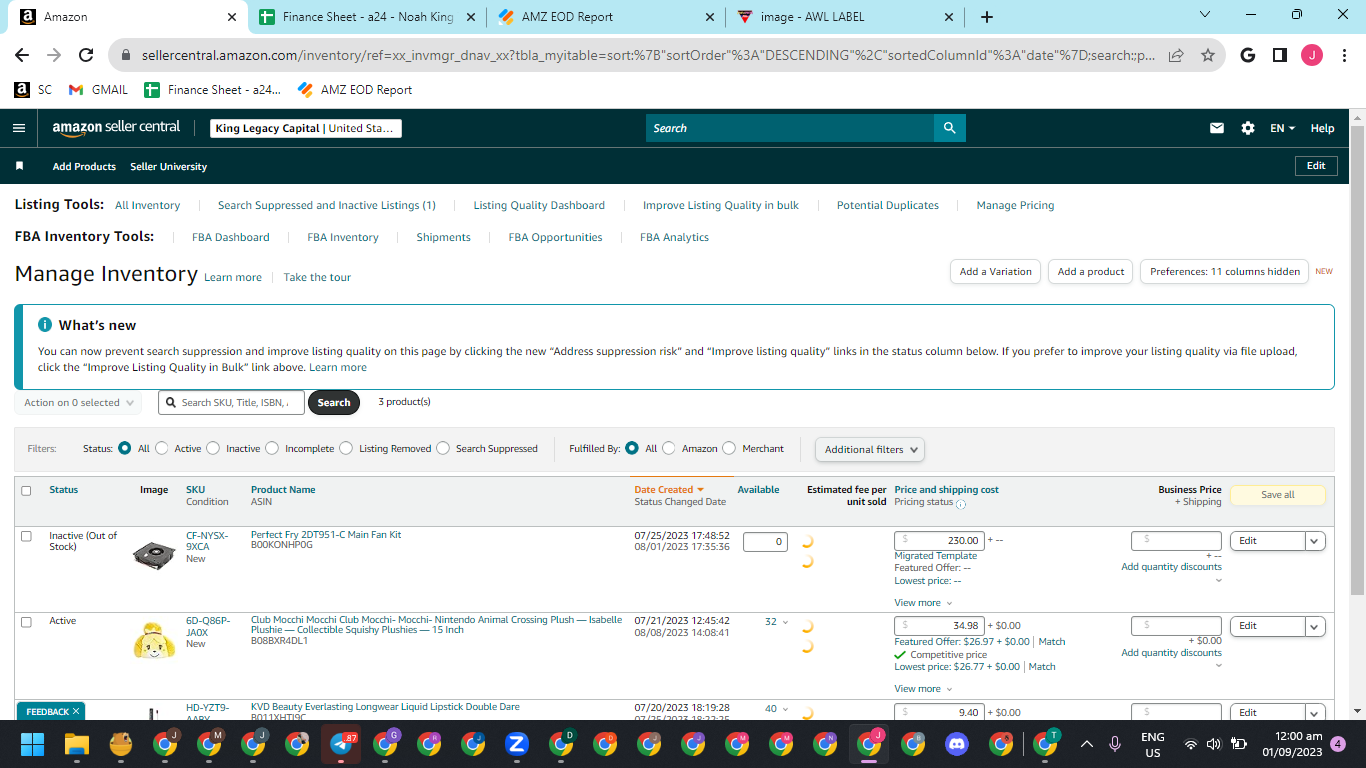Check the Club Mocchi Isabelle Plushie row

26,622
